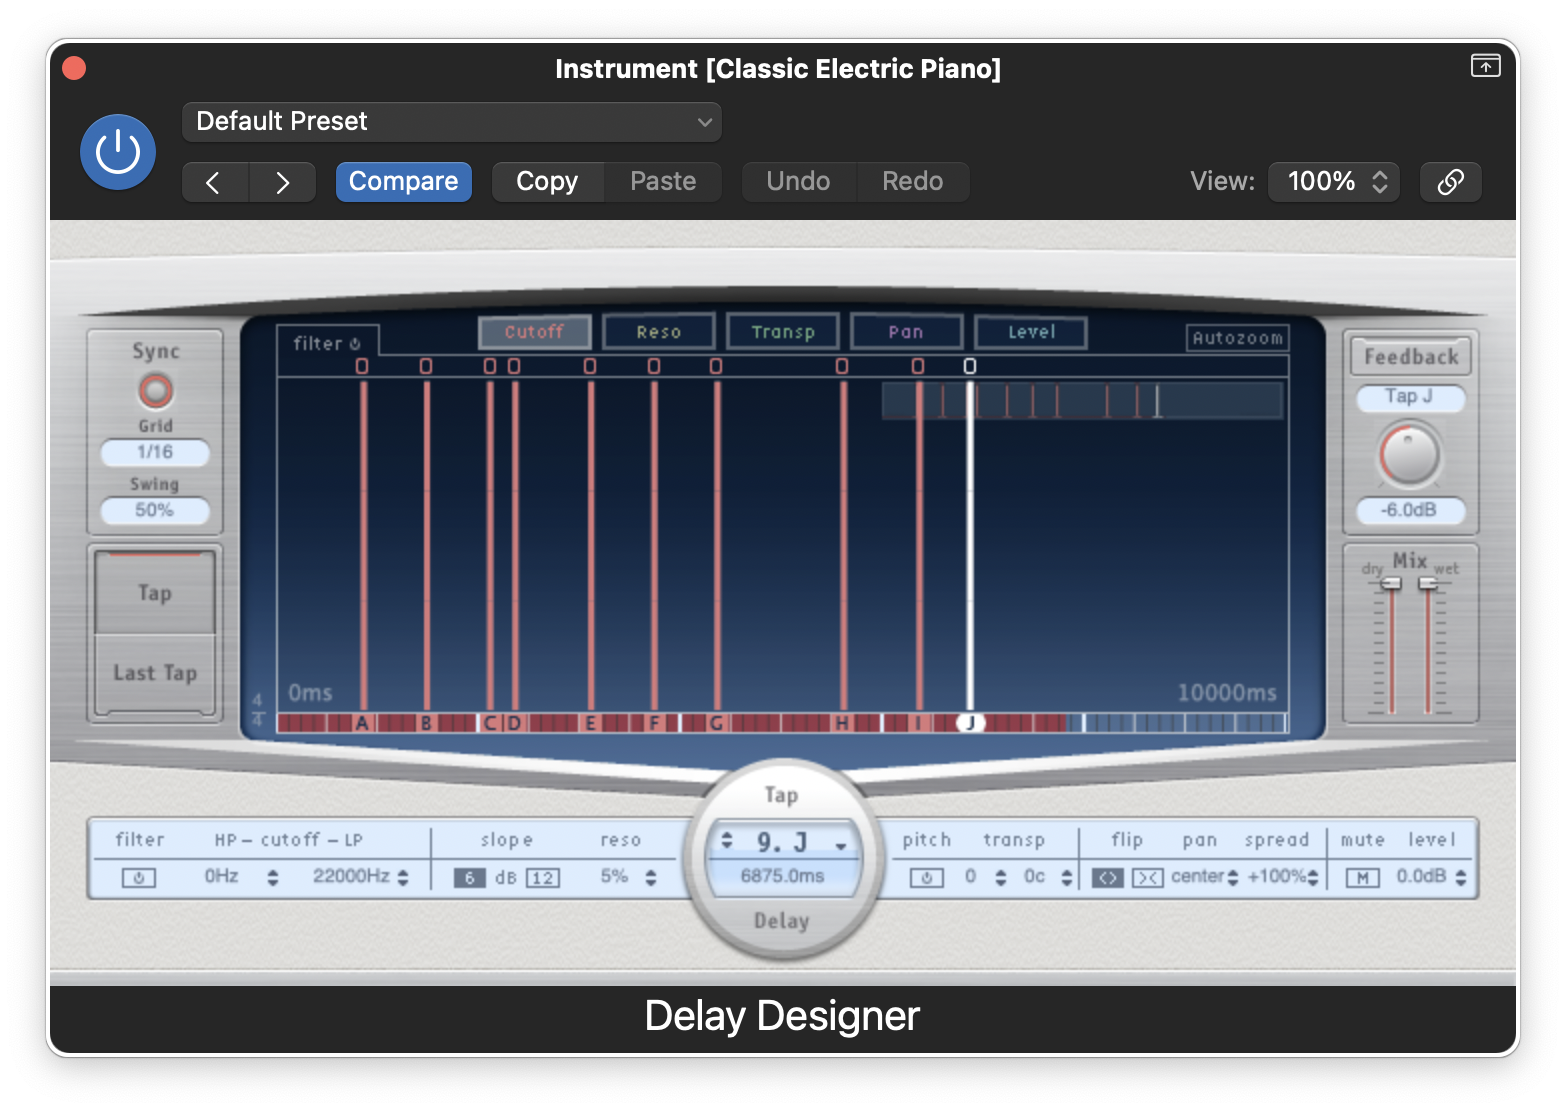This screenshot has width=1566, height=1112.
Task: Click the Last Tap button
Action: tap(155, 673)
